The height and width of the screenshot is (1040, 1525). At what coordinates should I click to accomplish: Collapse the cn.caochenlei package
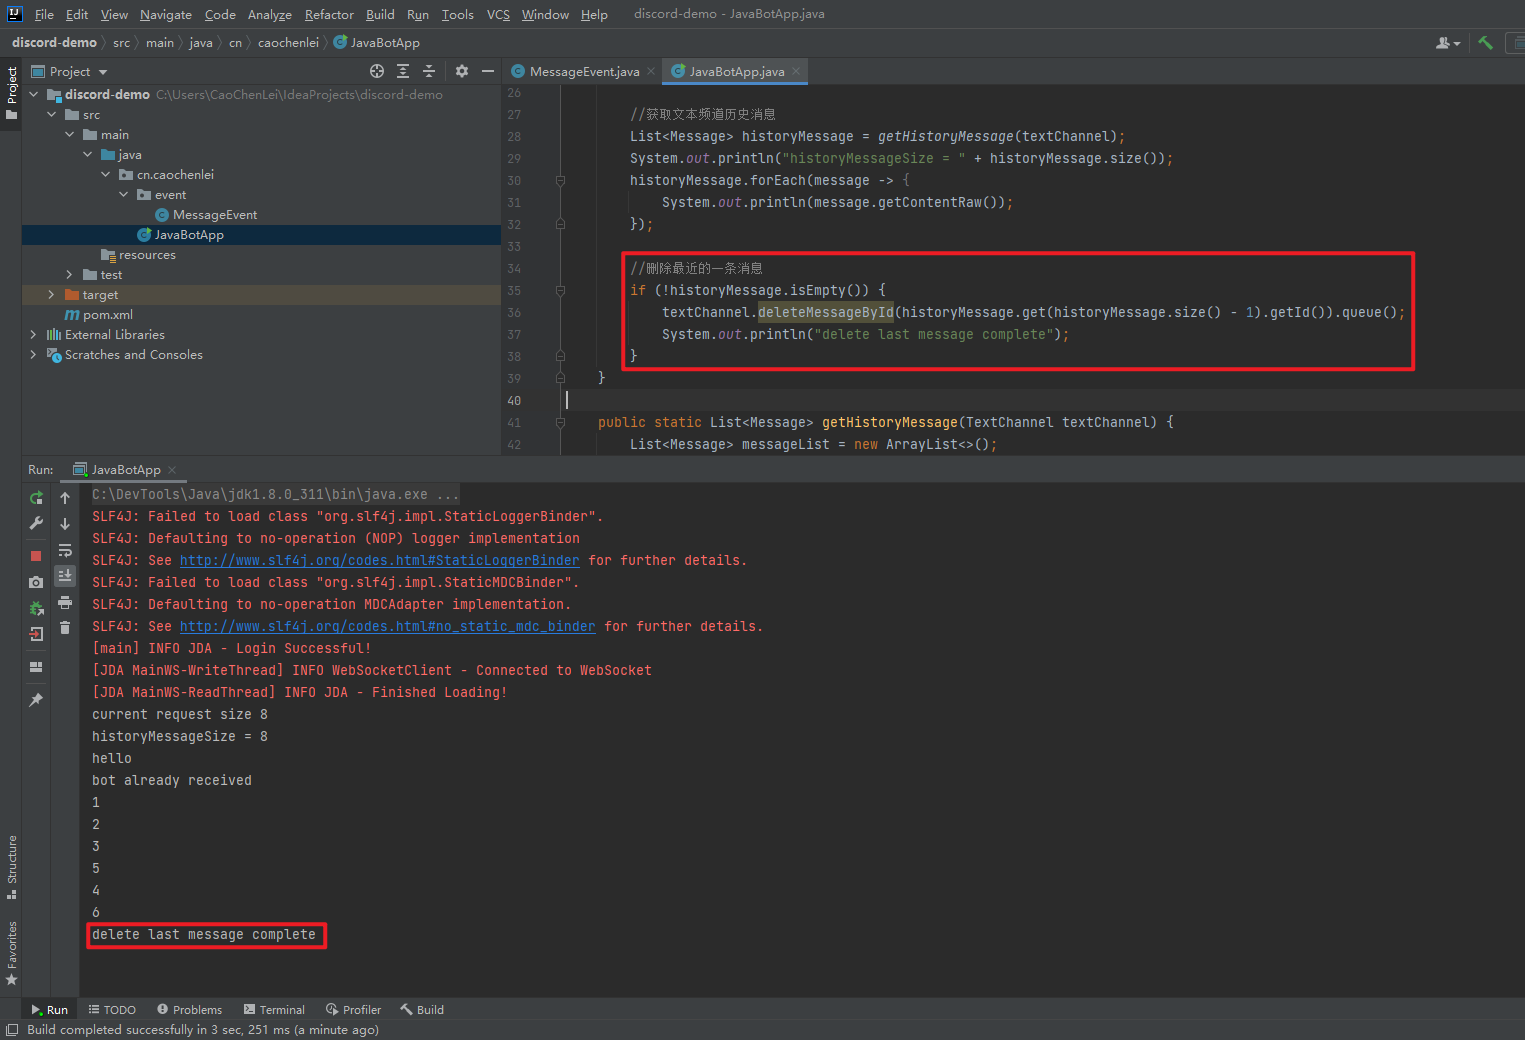coord(106,175)
